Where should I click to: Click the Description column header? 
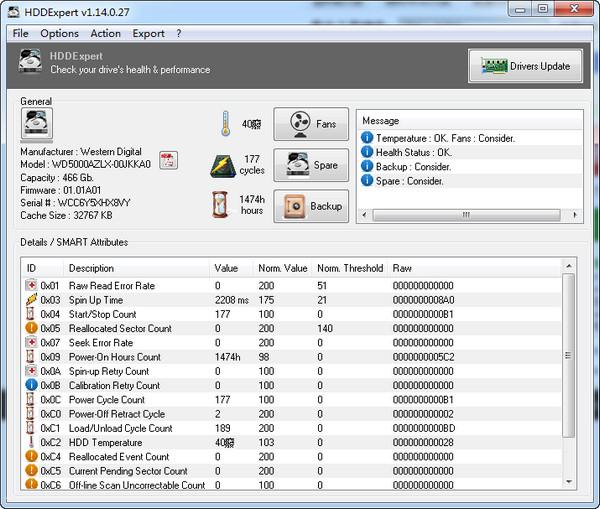pos(136,268)
